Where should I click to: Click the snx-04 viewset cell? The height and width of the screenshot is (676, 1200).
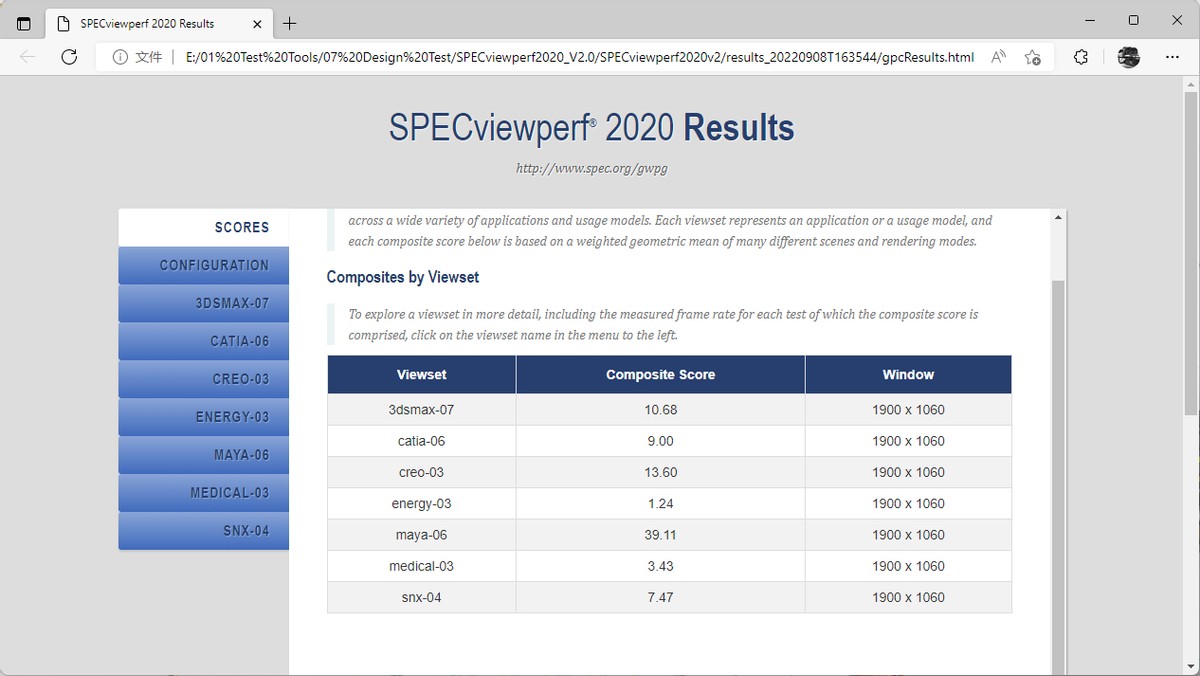point(421,597)
